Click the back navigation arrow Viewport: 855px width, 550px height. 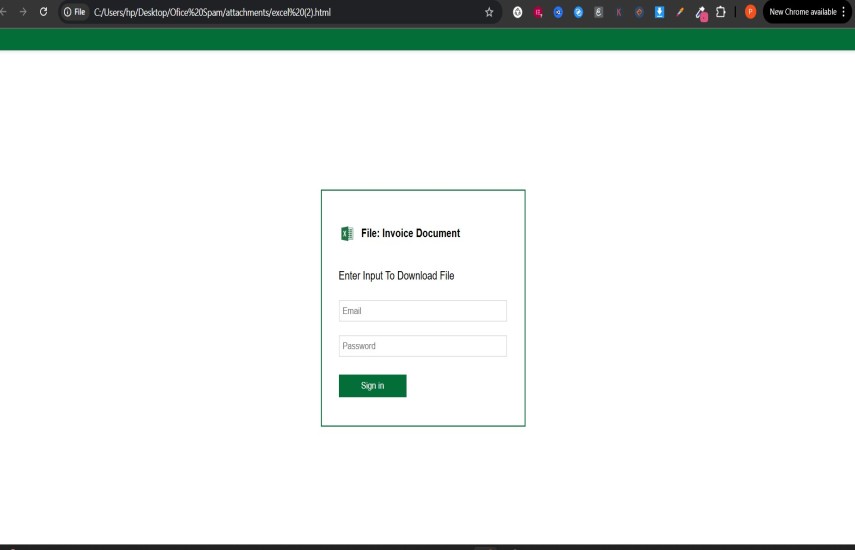[x=4, y=12]
